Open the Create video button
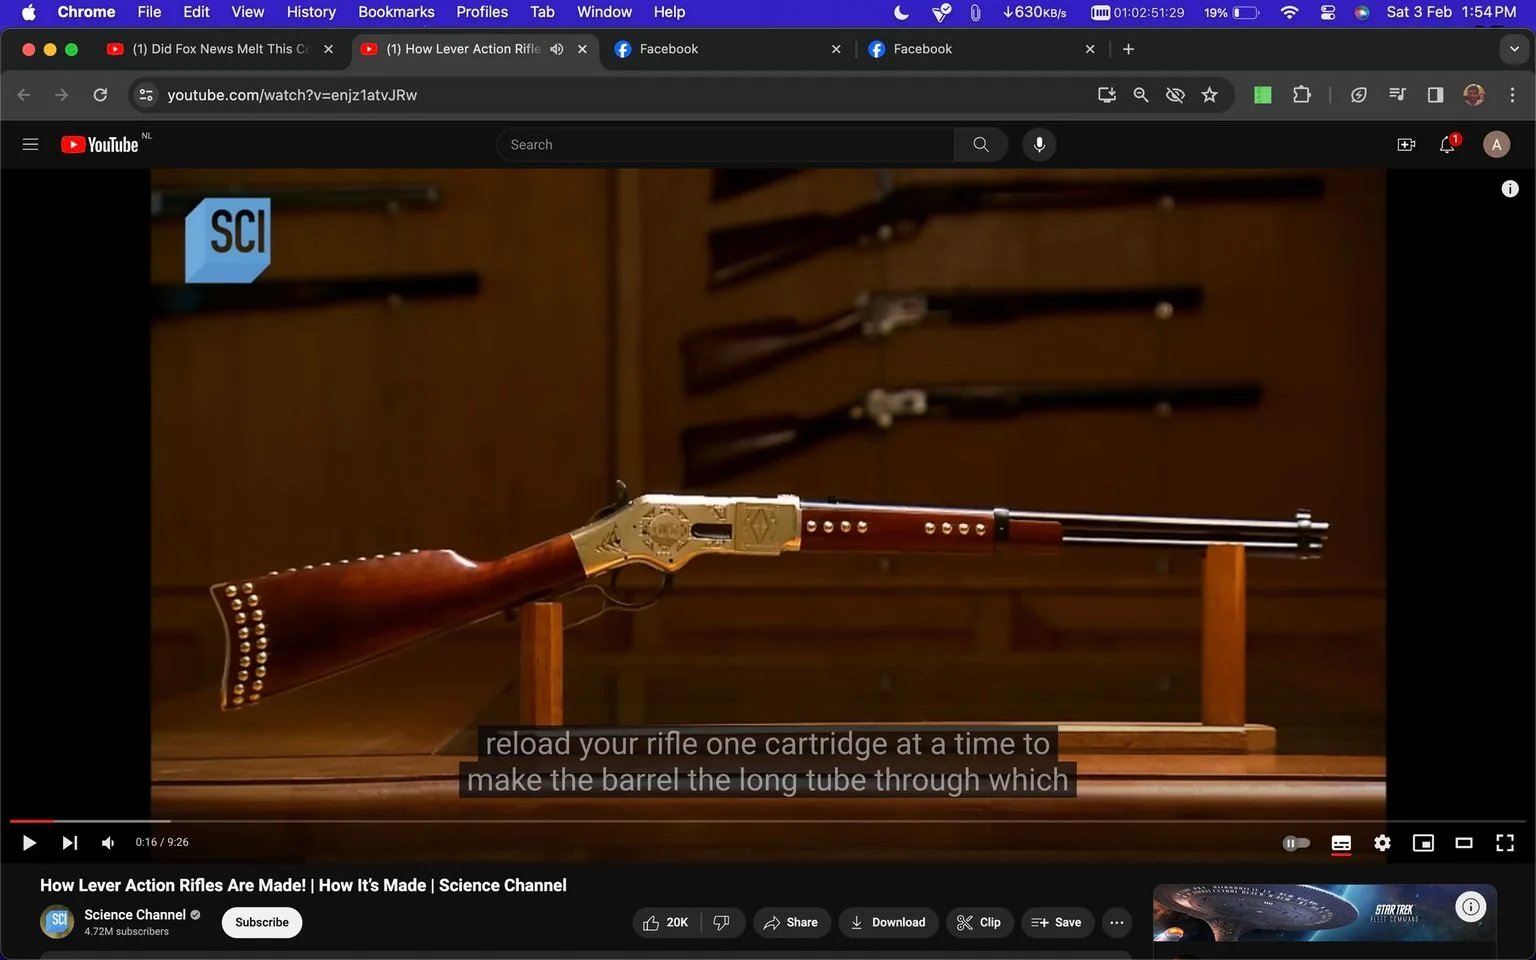 coord(1406,144)
